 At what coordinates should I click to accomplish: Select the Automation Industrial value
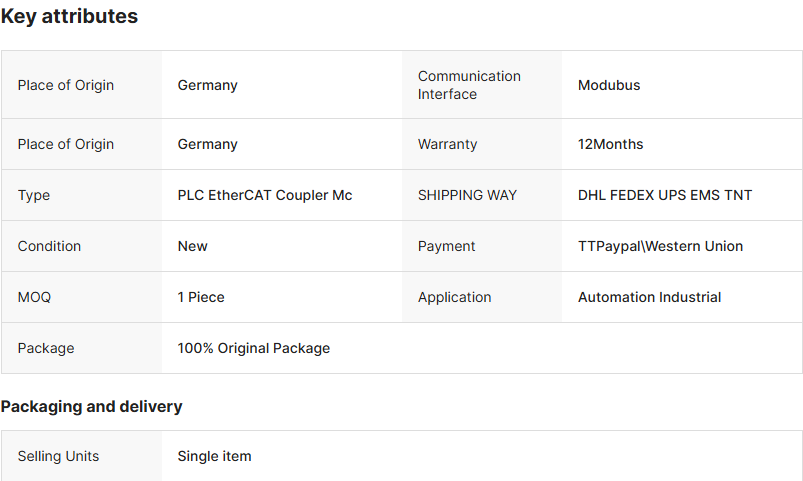click(649, 297)
